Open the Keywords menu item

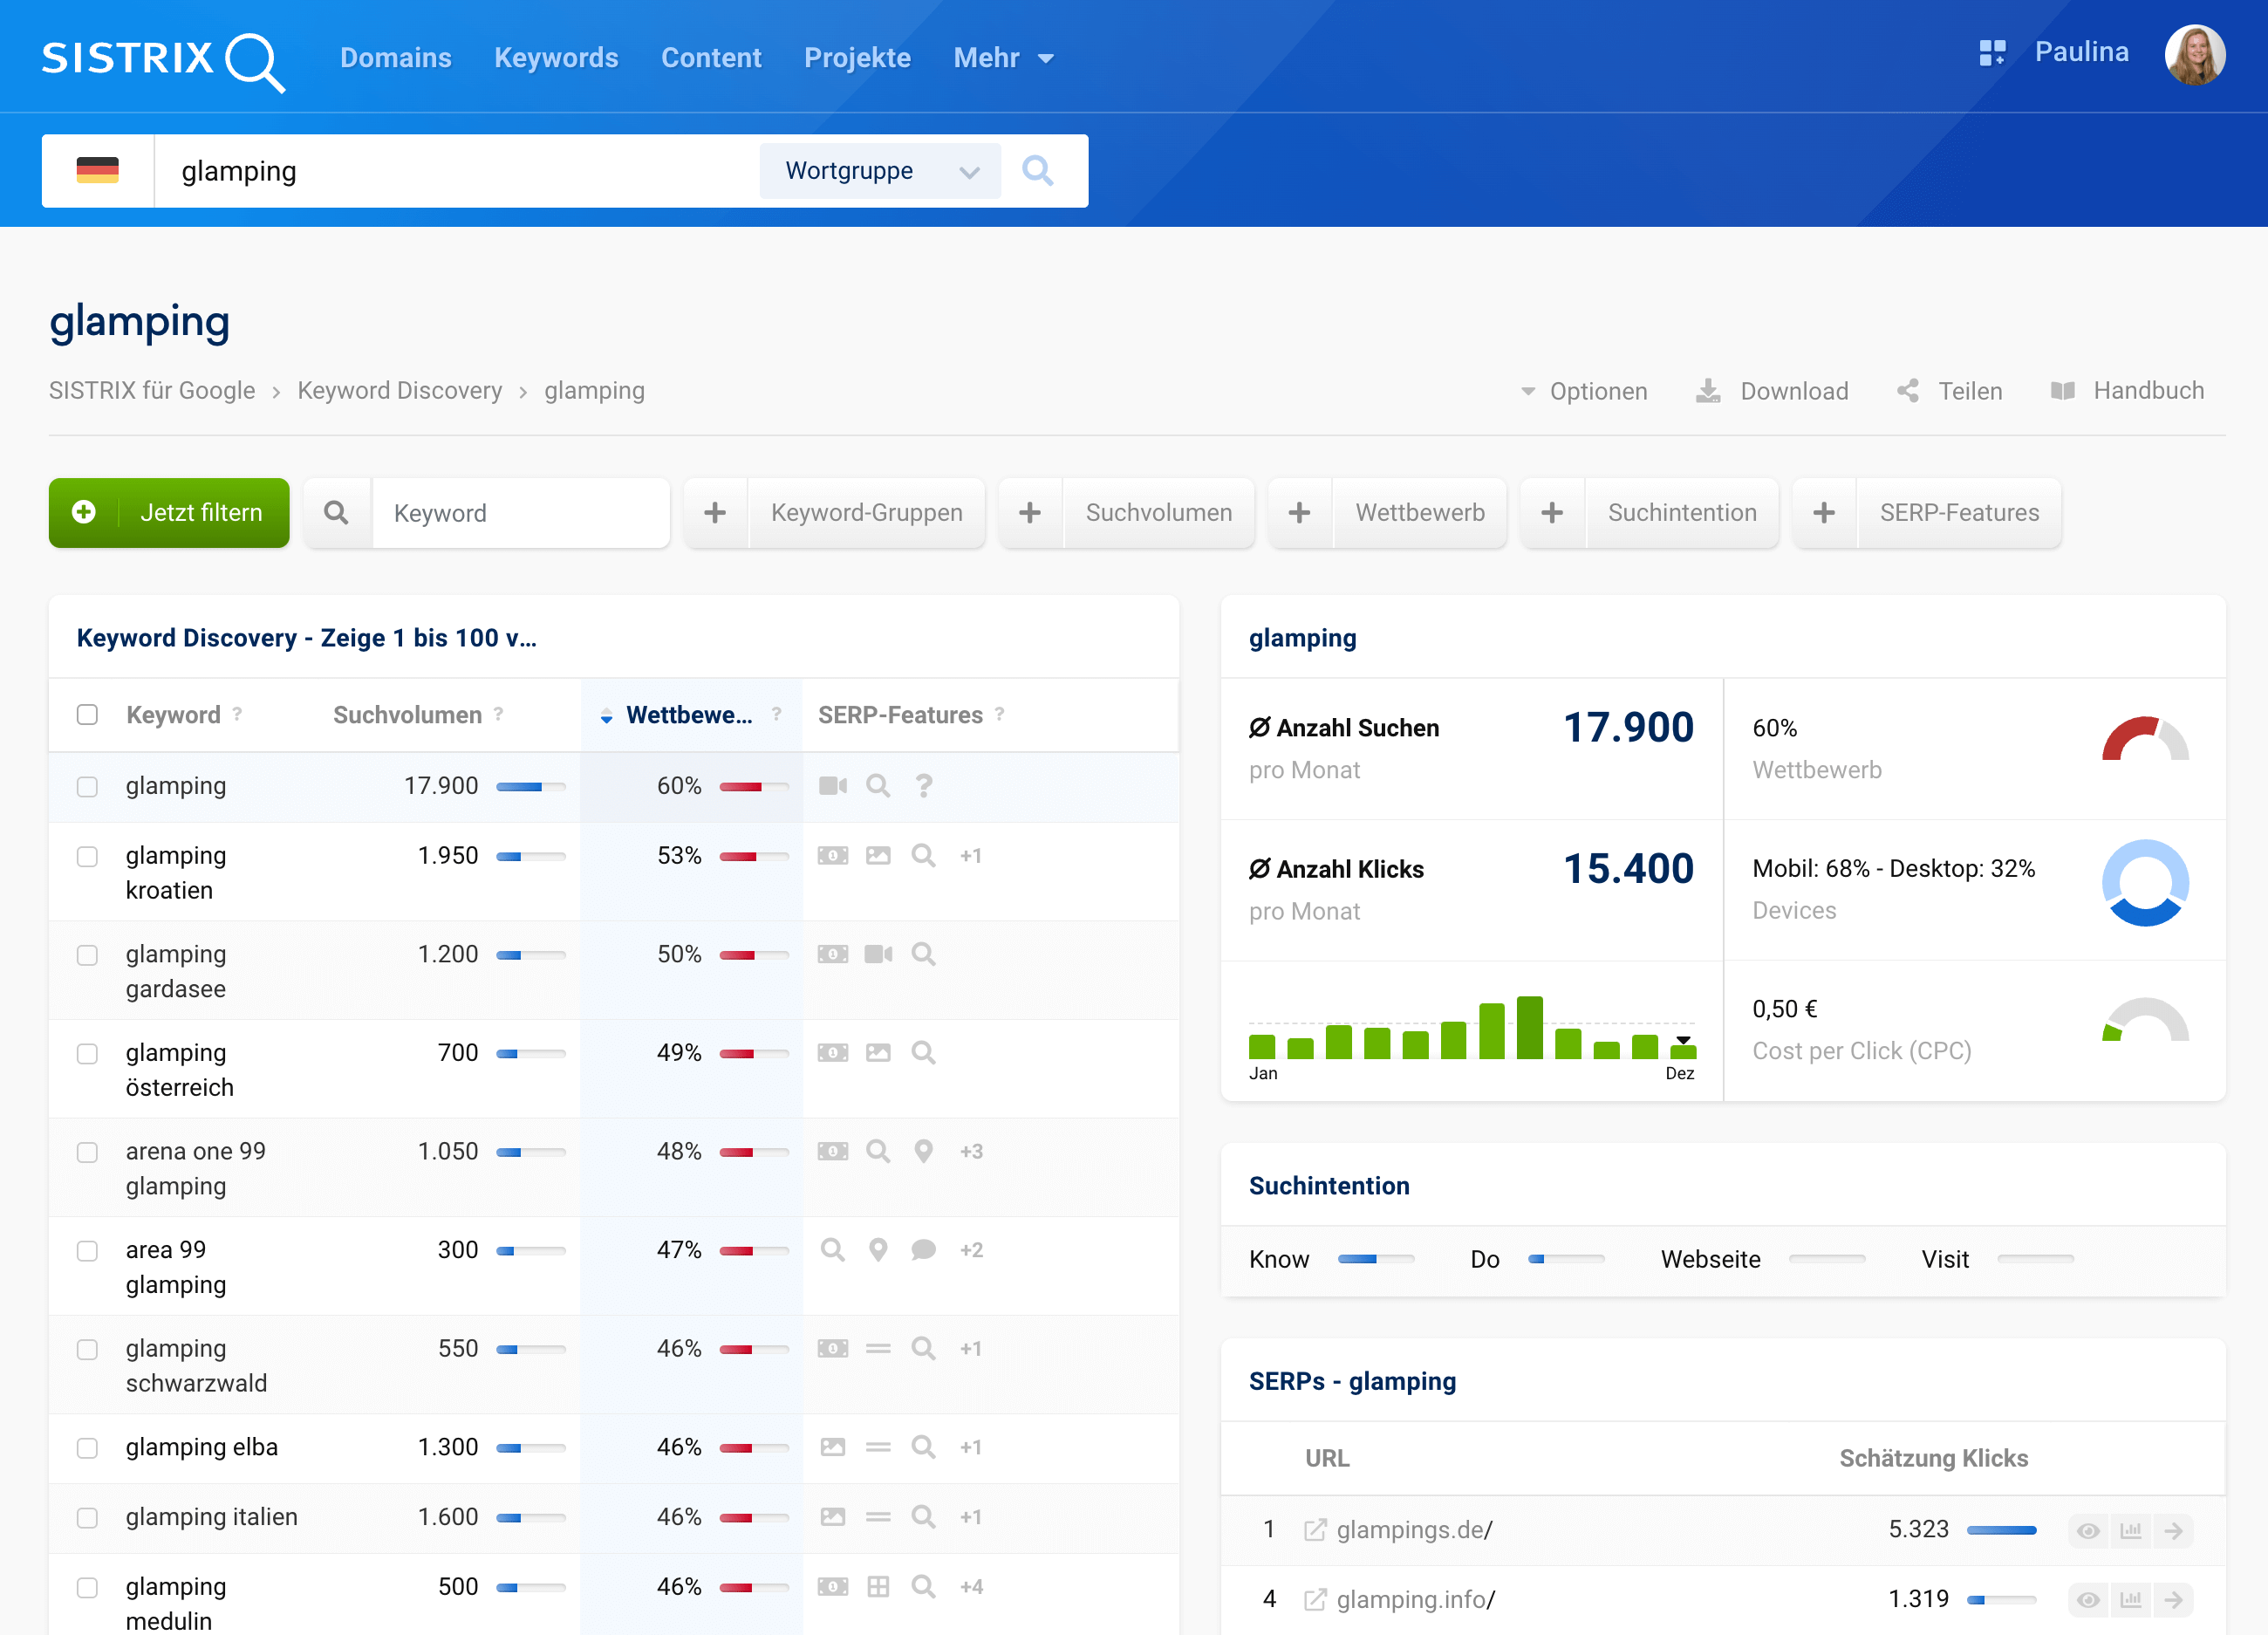(x=555, y=58)
